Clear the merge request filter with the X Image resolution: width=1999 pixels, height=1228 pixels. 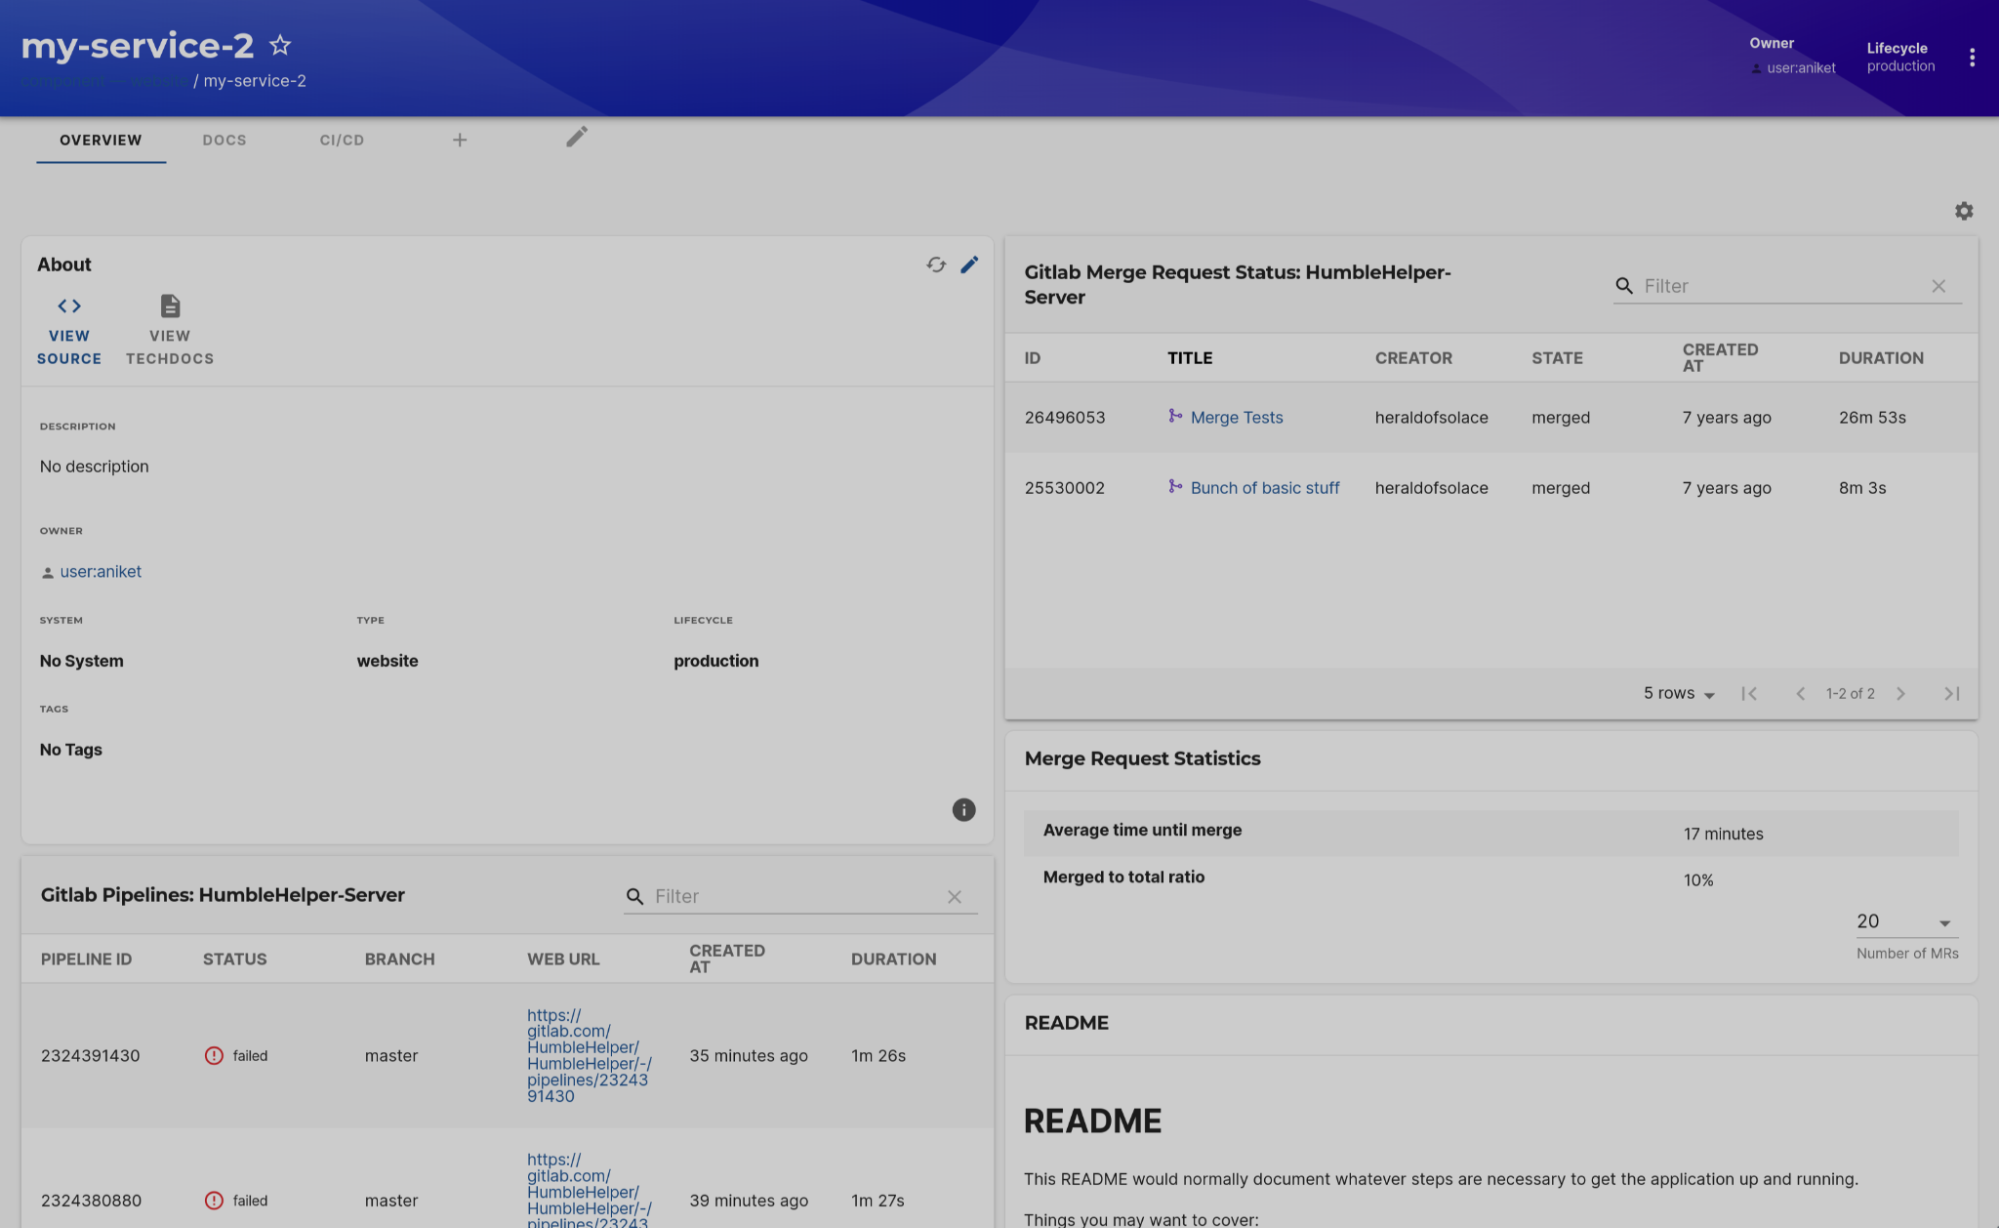pos(1938,286)
